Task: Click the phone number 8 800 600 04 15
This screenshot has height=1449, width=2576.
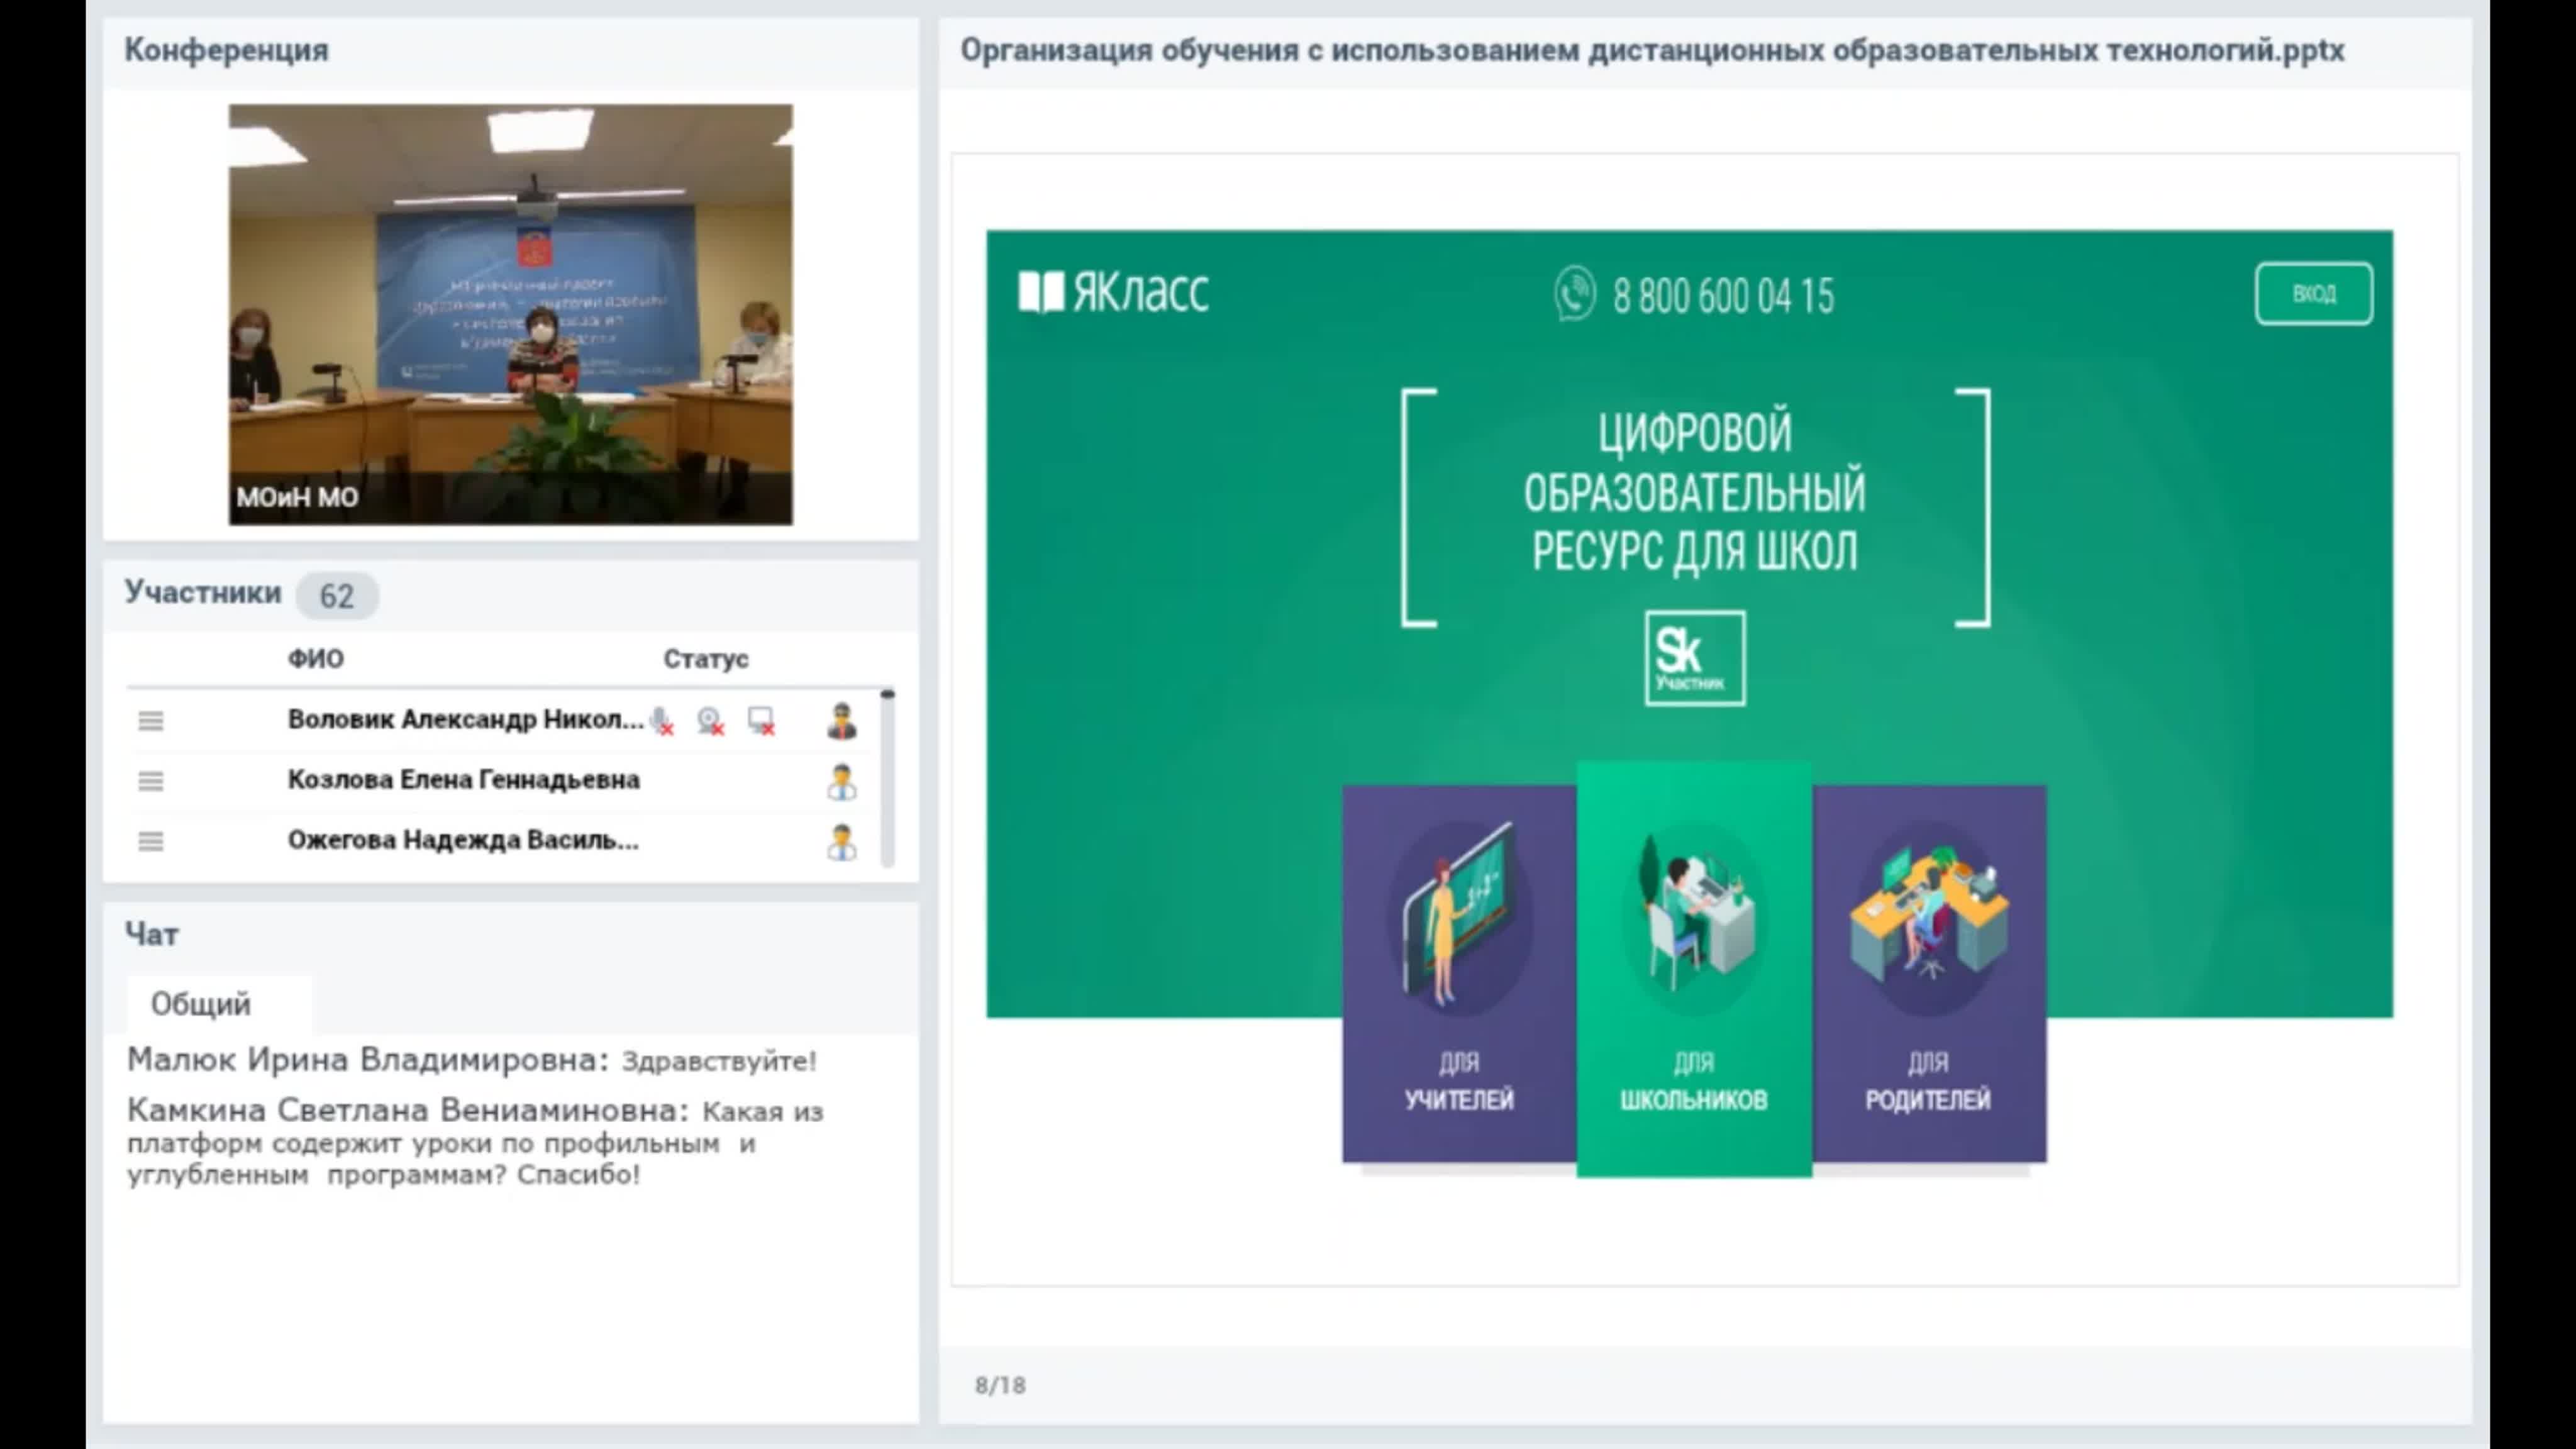Action: [x=1723, y=296]
